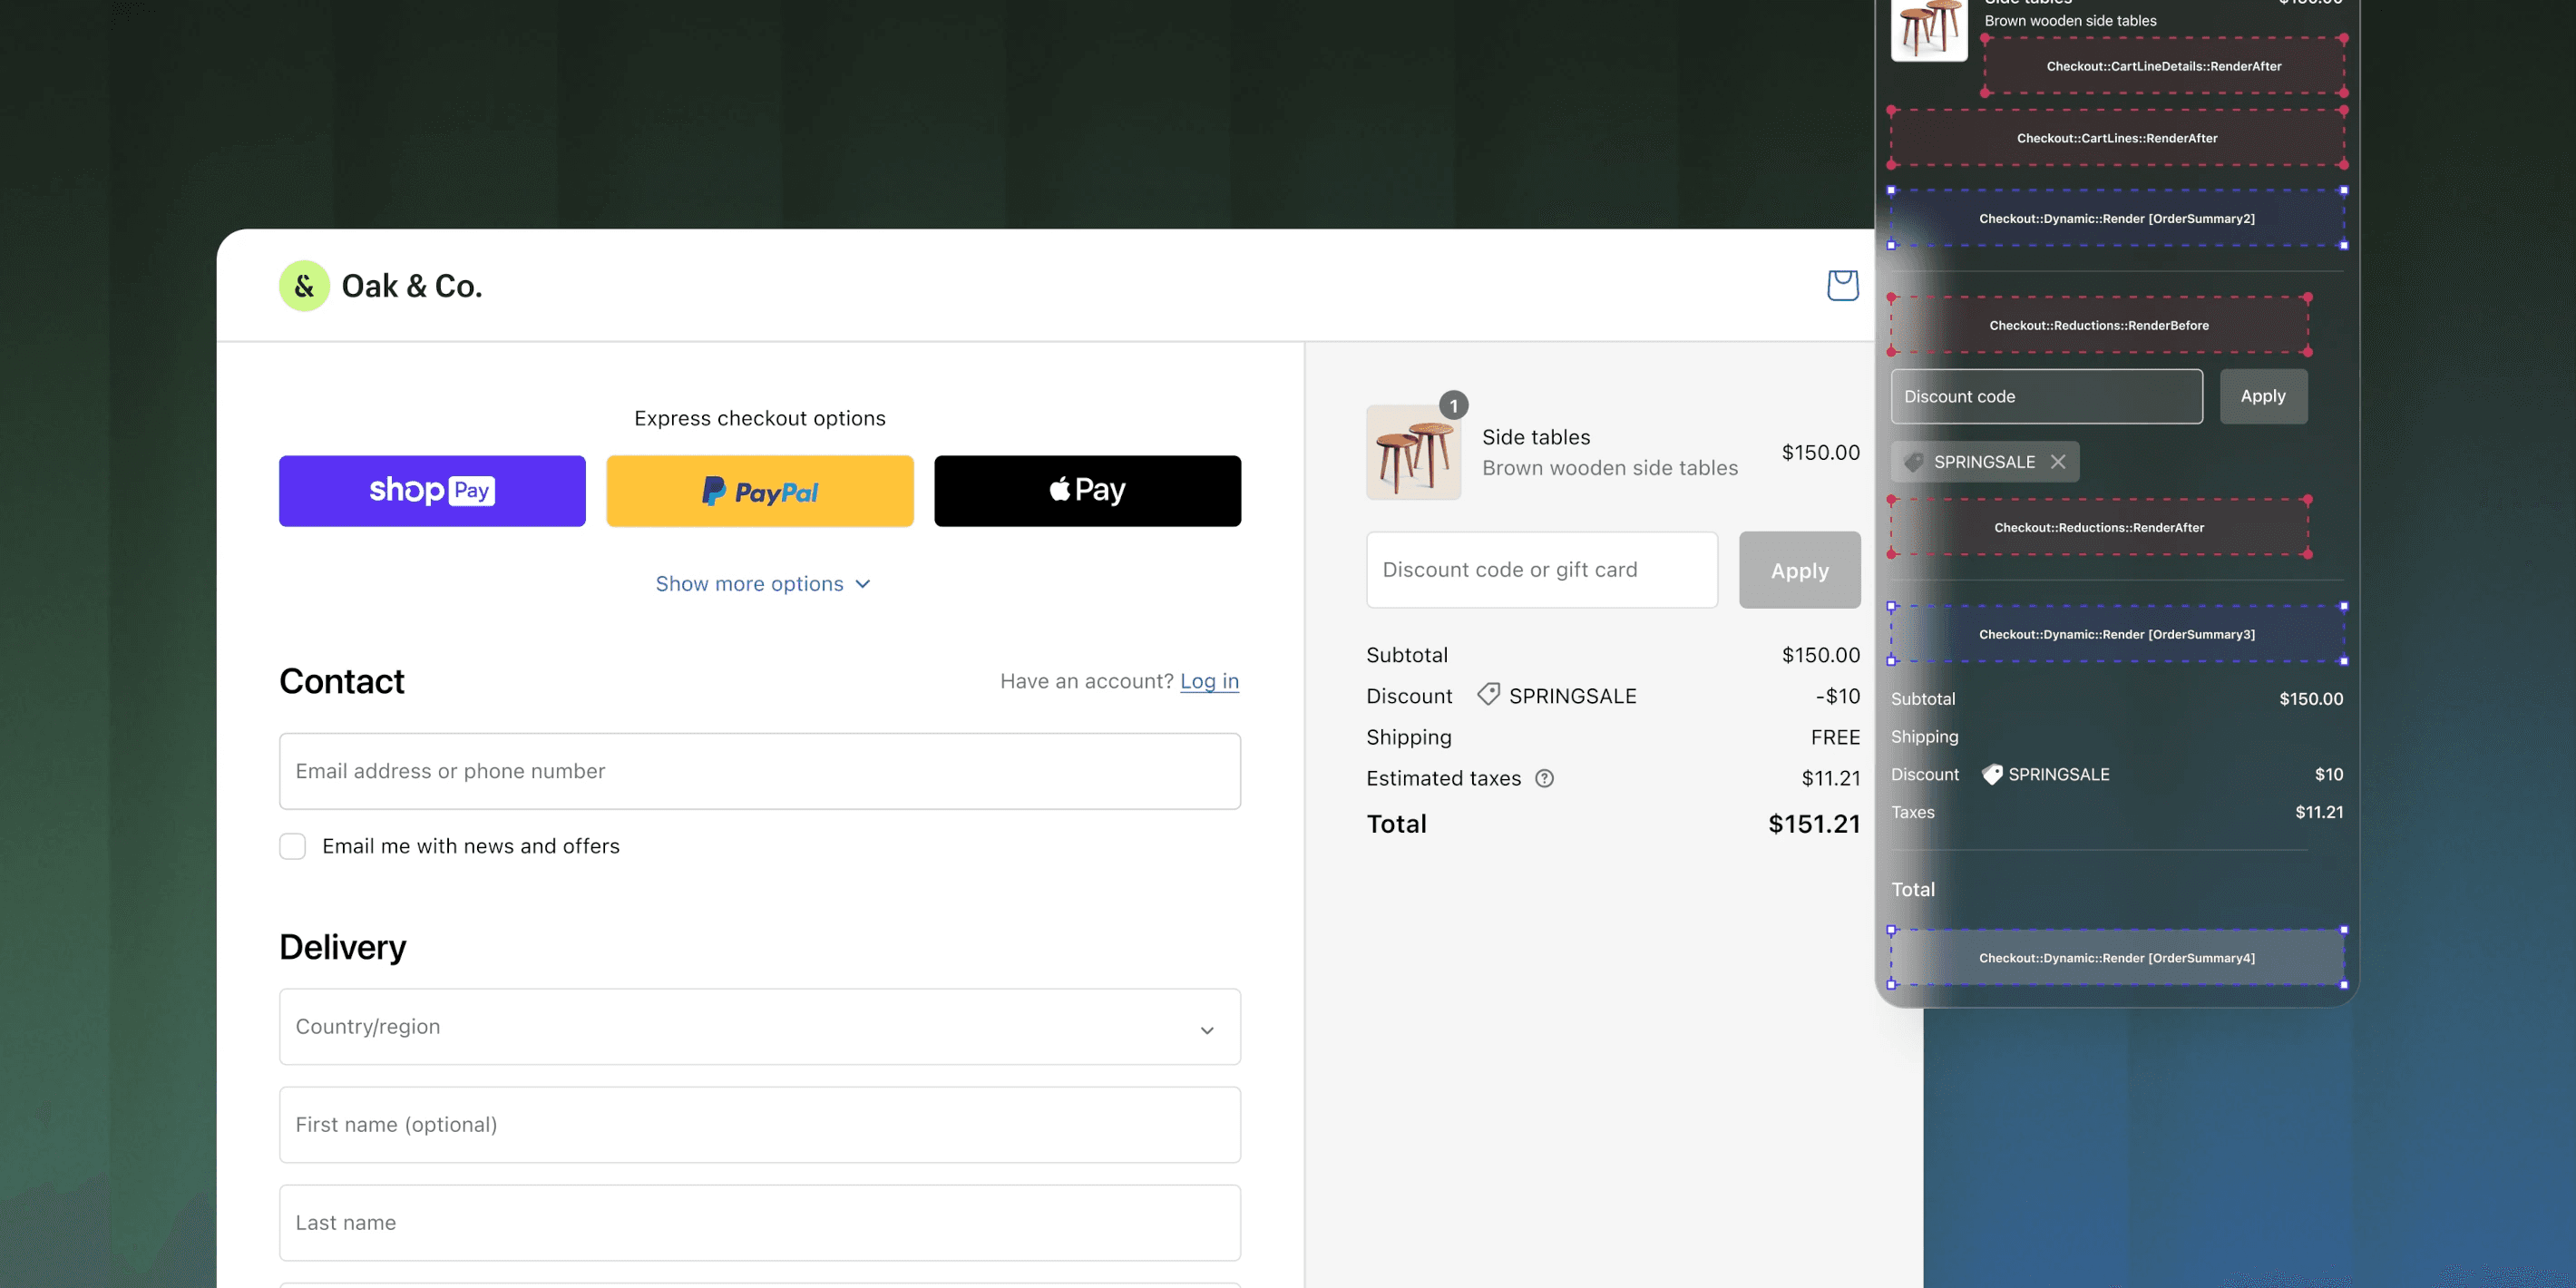
Task: Click the $11.21 Estimated taxes value
Action: tap(1831, 778)
